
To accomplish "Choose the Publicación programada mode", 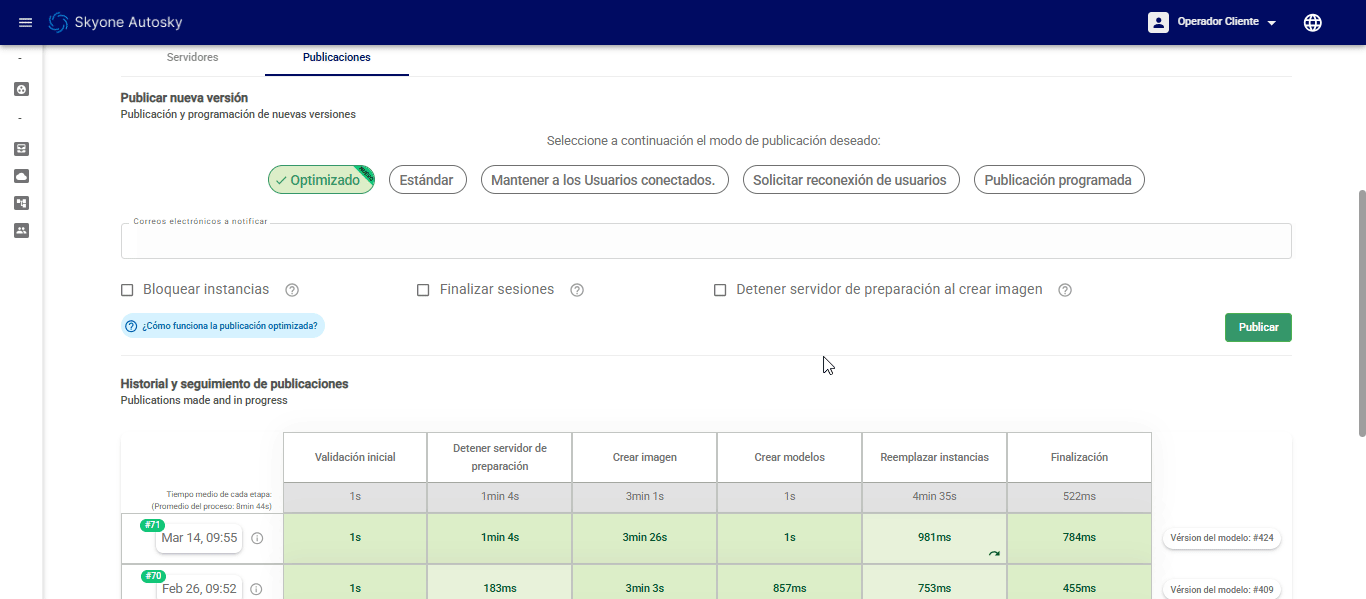I will click(x=1058, y=180).
